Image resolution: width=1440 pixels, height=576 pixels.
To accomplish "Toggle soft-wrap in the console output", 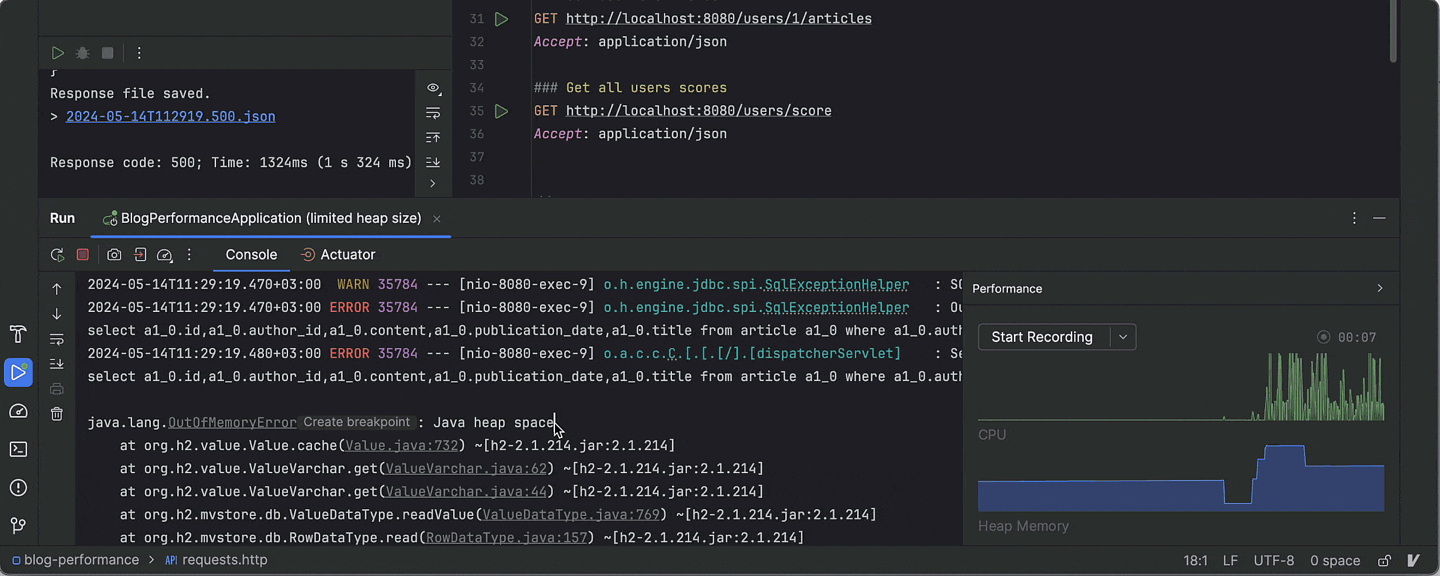I will coord(57,339).
